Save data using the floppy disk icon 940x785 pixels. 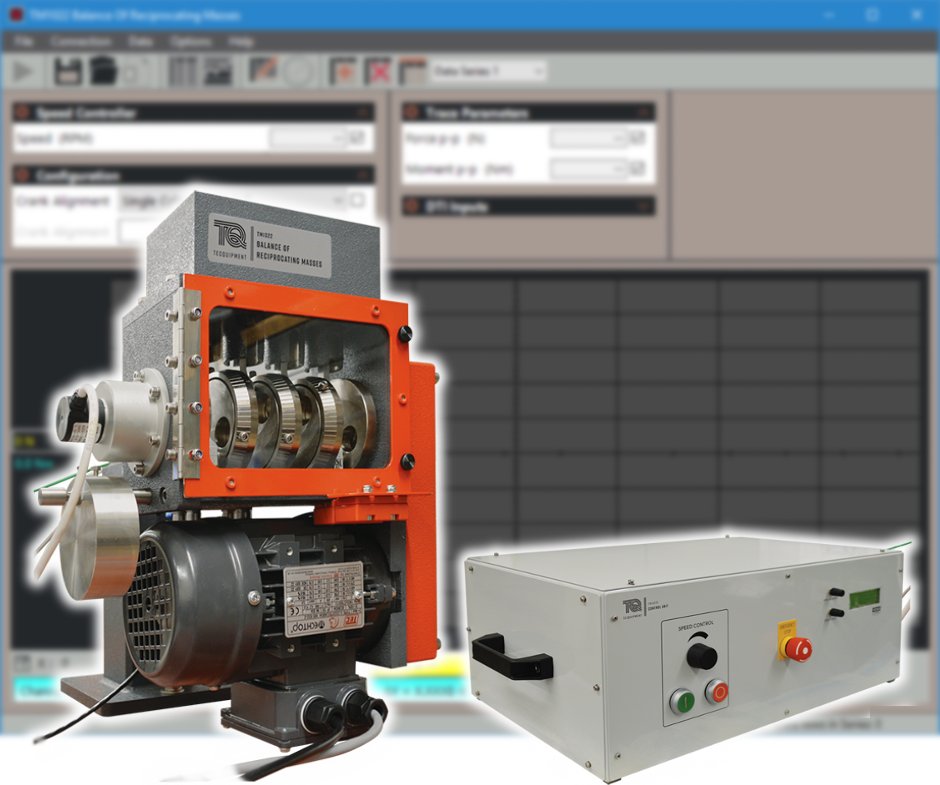pyautogui.click(x=68, y=71)
